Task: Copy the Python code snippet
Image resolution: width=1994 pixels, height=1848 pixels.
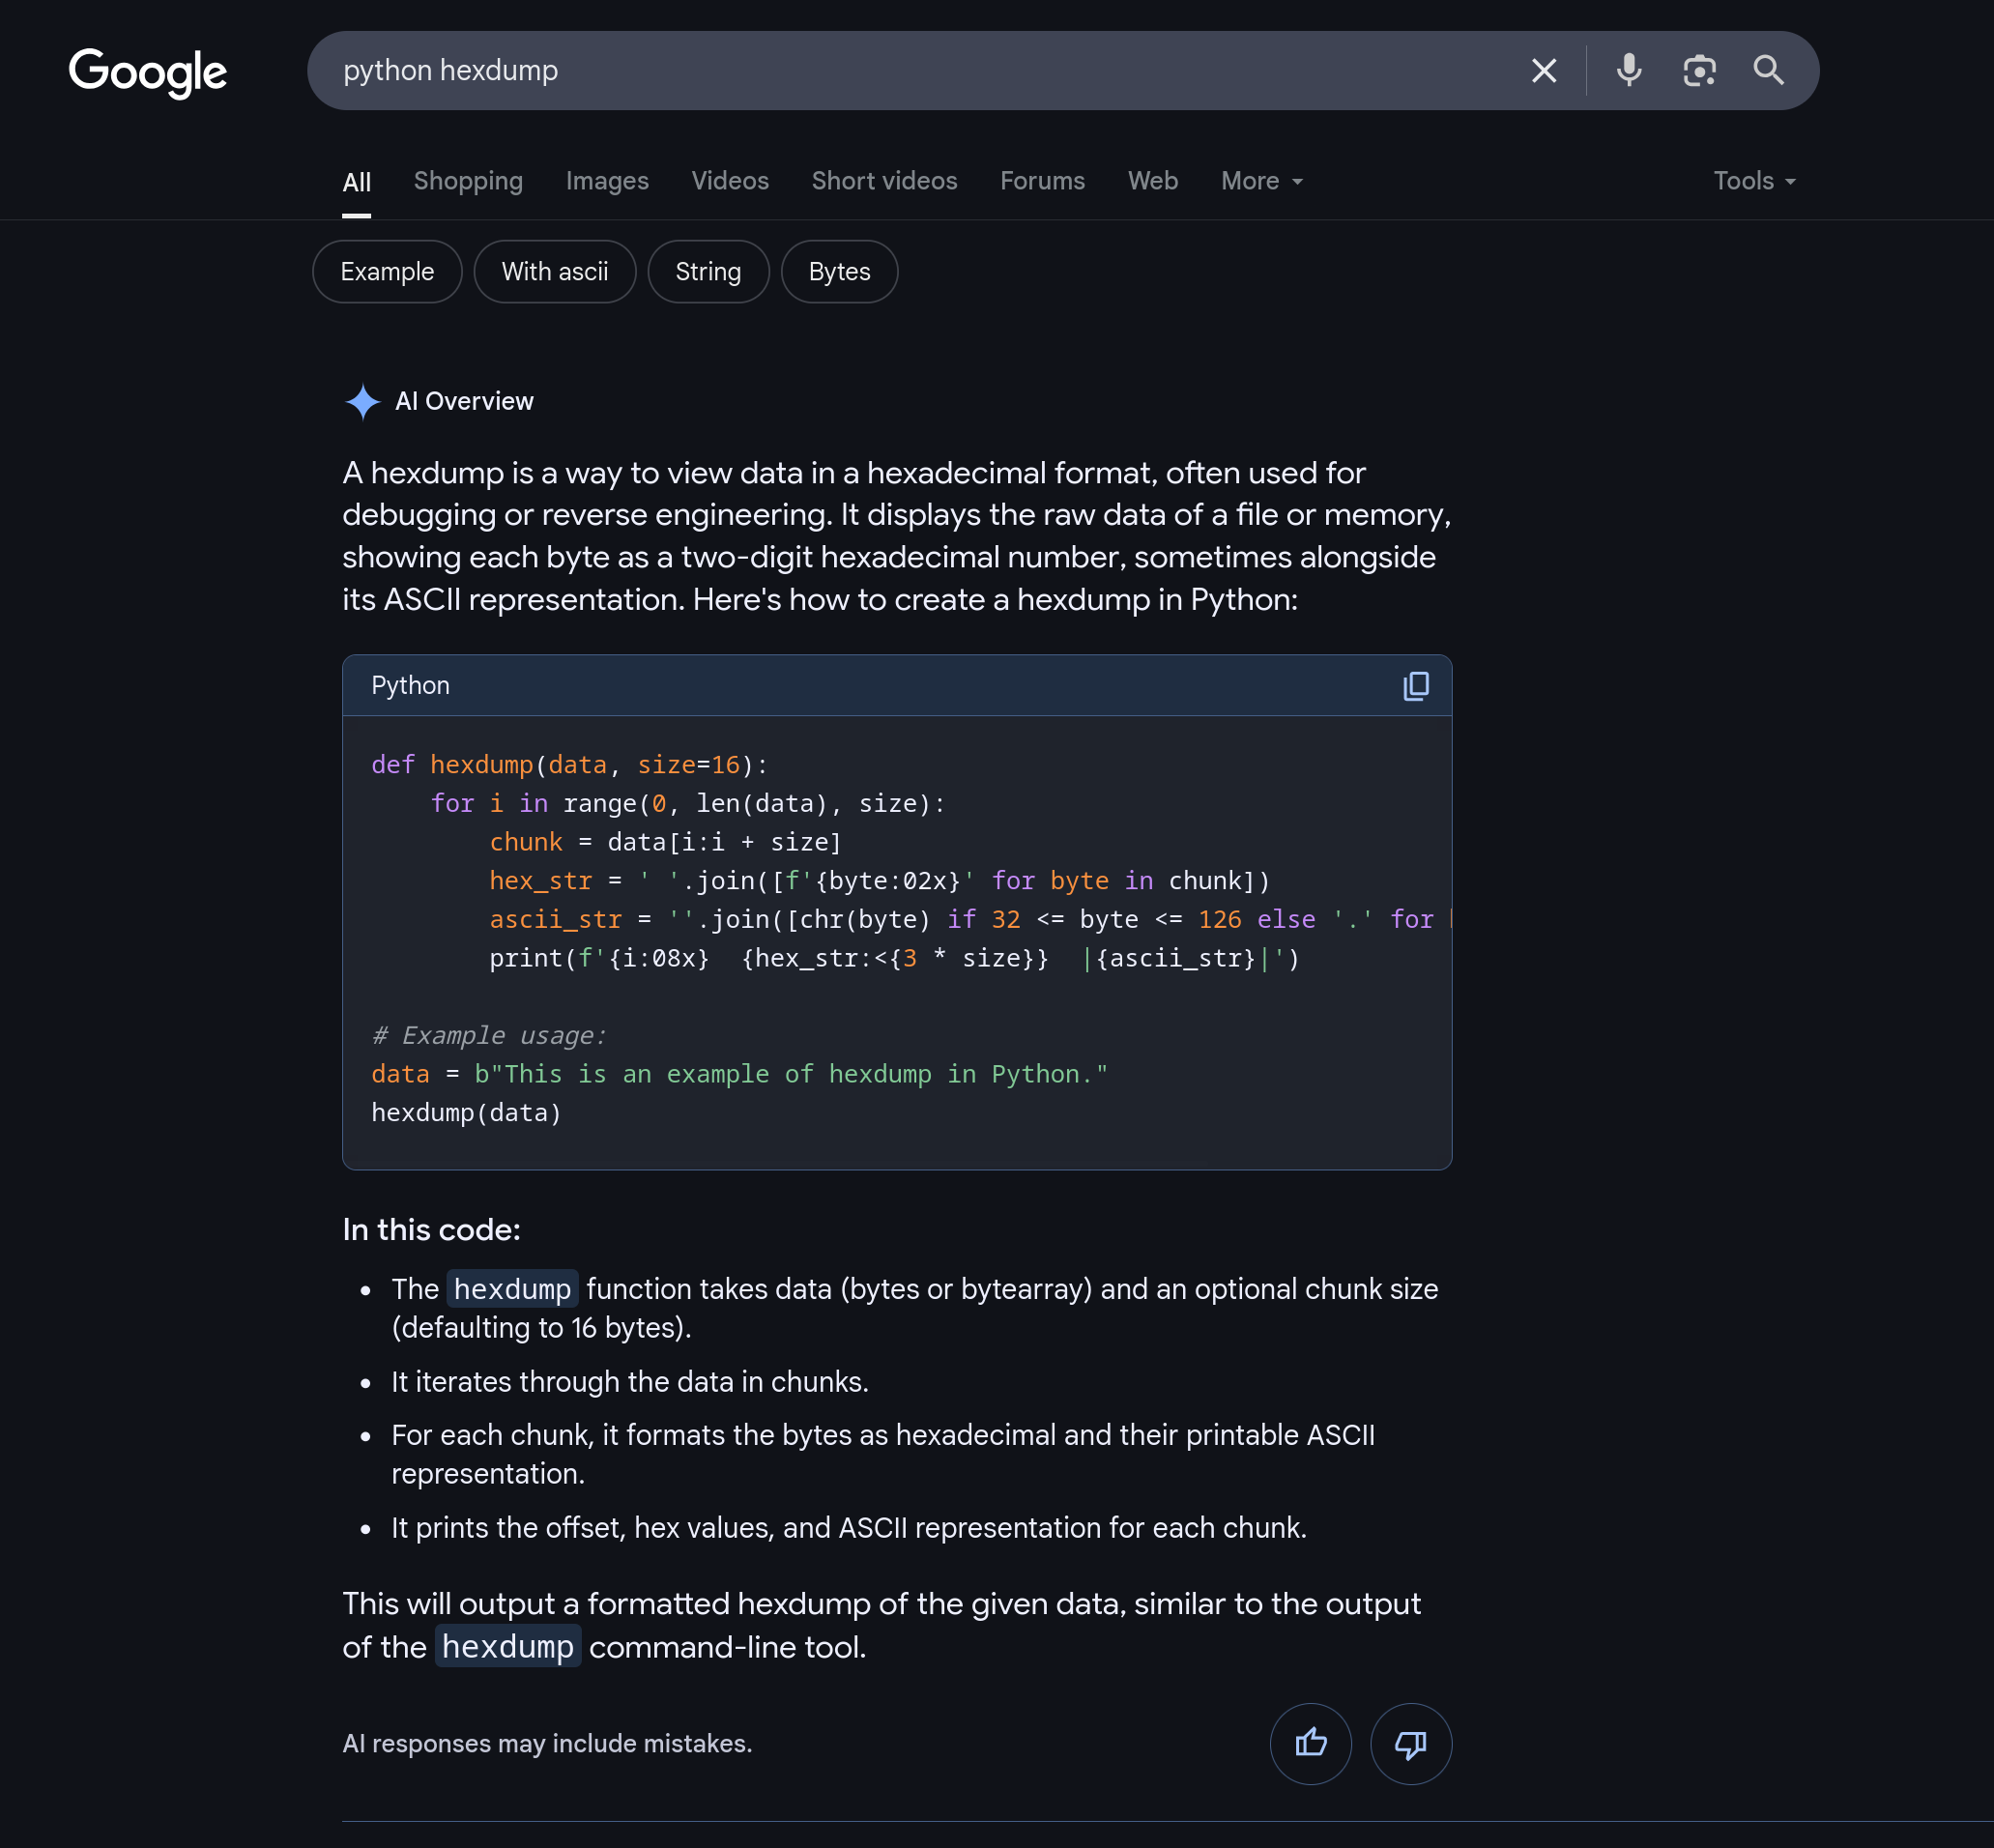Action: coord(1415,686)
